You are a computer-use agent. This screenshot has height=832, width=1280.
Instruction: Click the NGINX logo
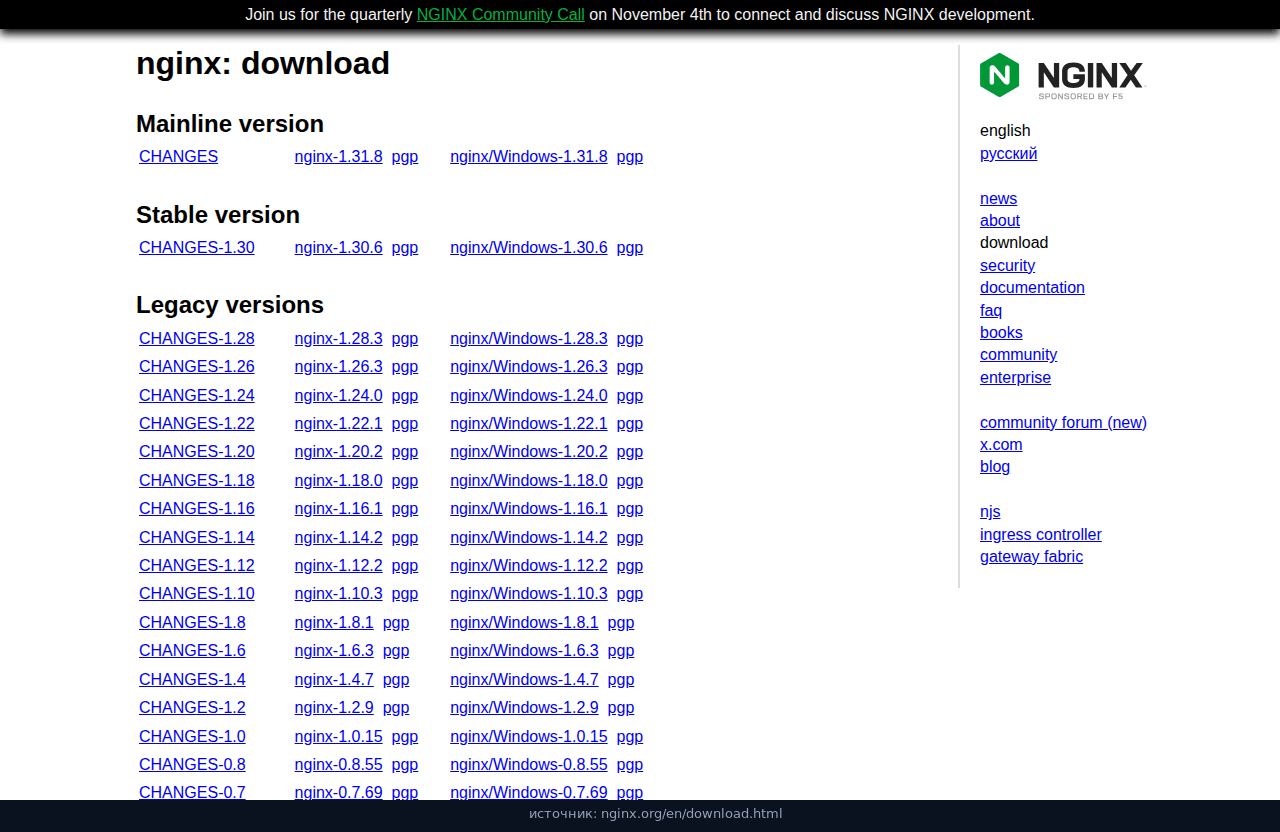[1061, 76]
